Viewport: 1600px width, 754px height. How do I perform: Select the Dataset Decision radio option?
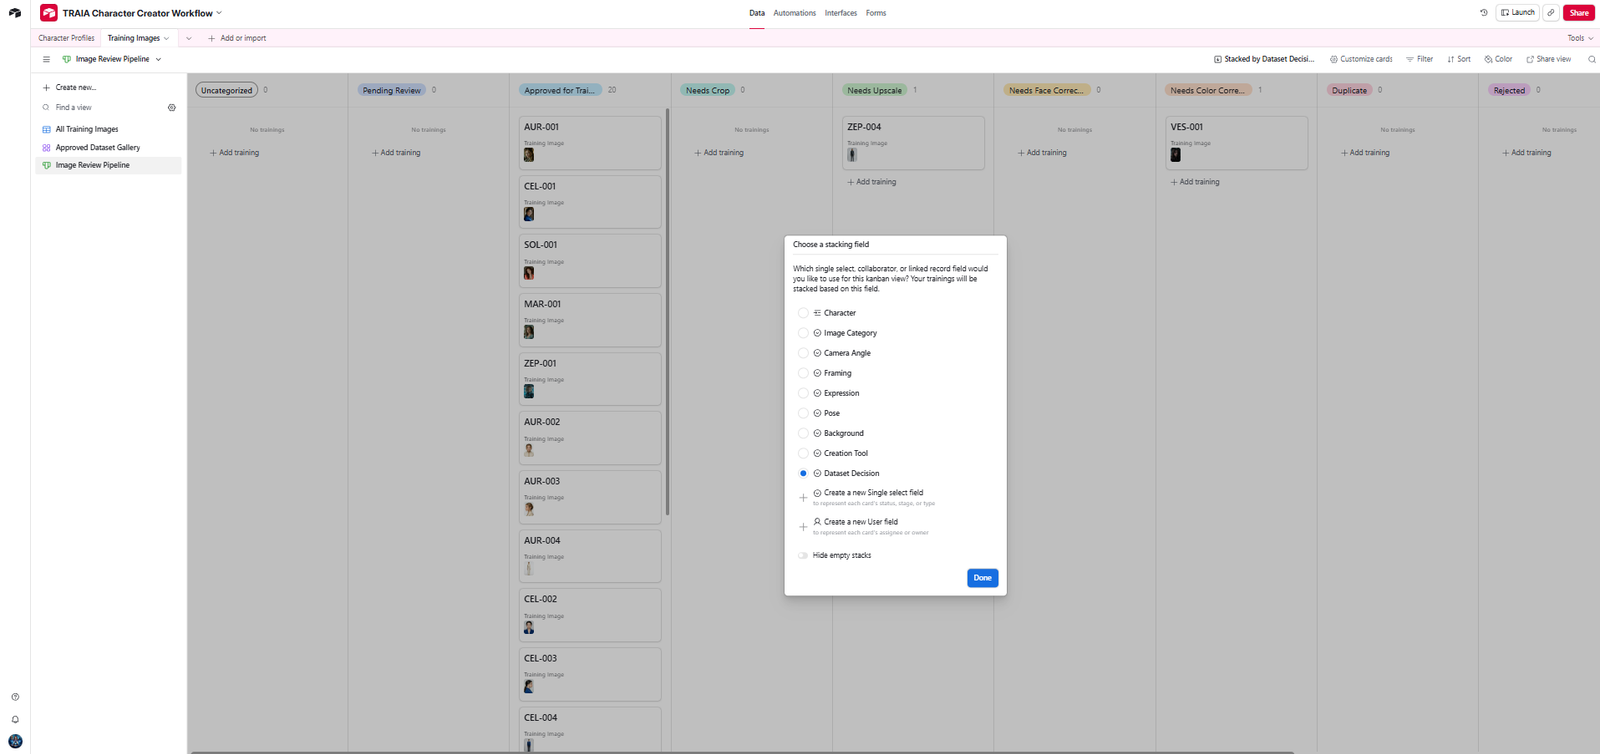(x=803, y=473)
